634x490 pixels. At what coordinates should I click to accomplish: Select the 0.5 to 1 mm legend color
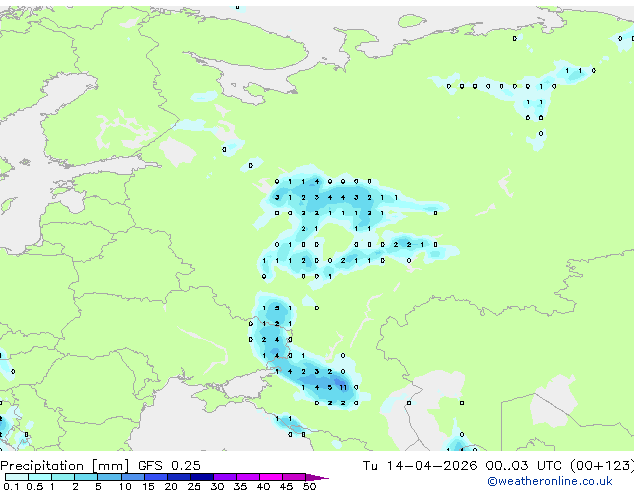coord(40,477)
